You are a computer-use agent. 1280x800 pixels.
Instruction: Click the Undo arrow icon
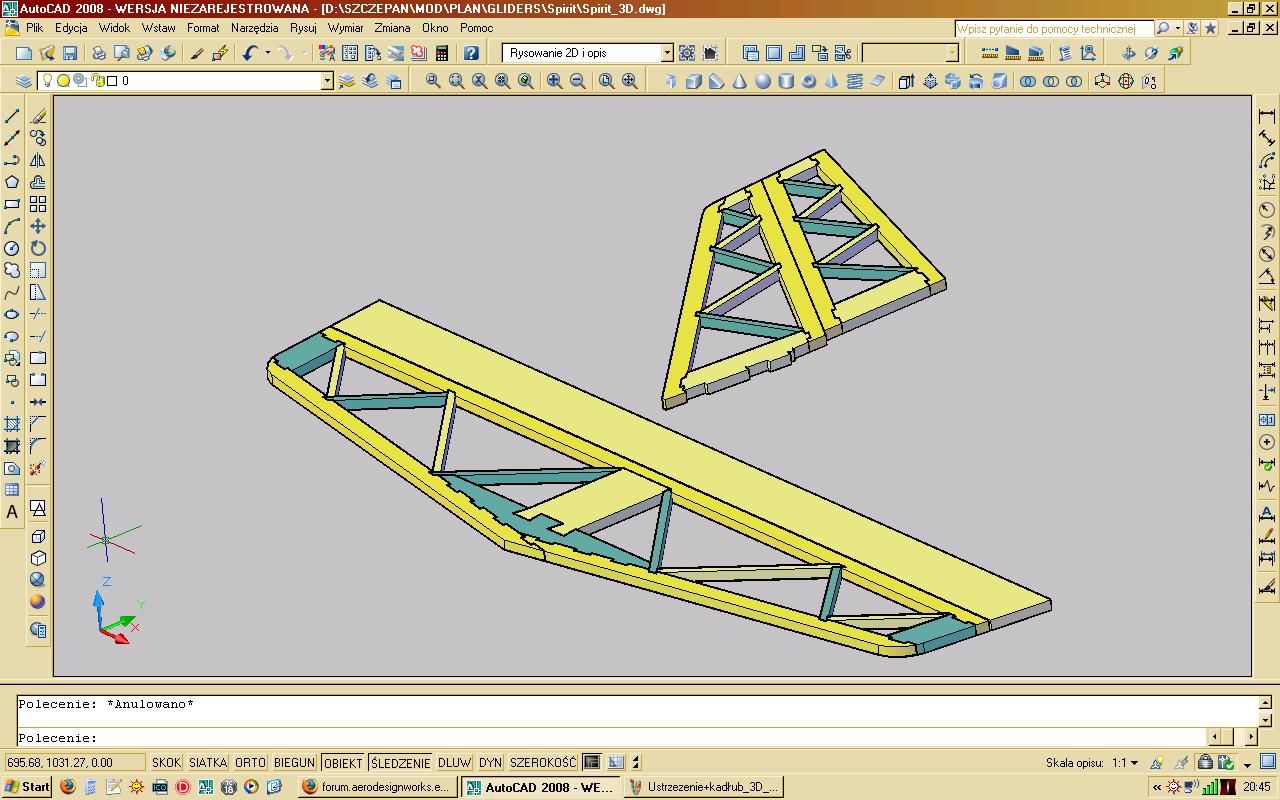250,53
